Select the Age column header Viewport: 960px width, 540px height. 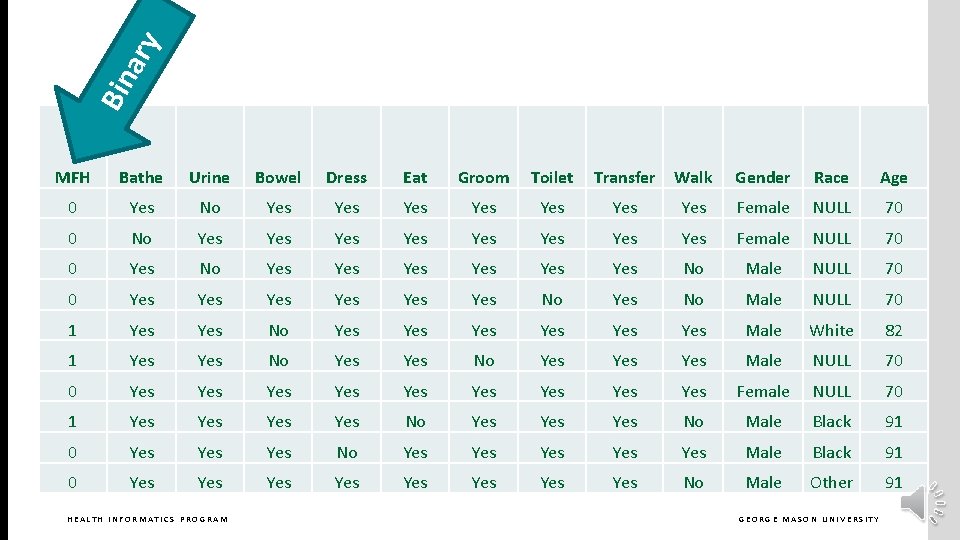(893, 178)
